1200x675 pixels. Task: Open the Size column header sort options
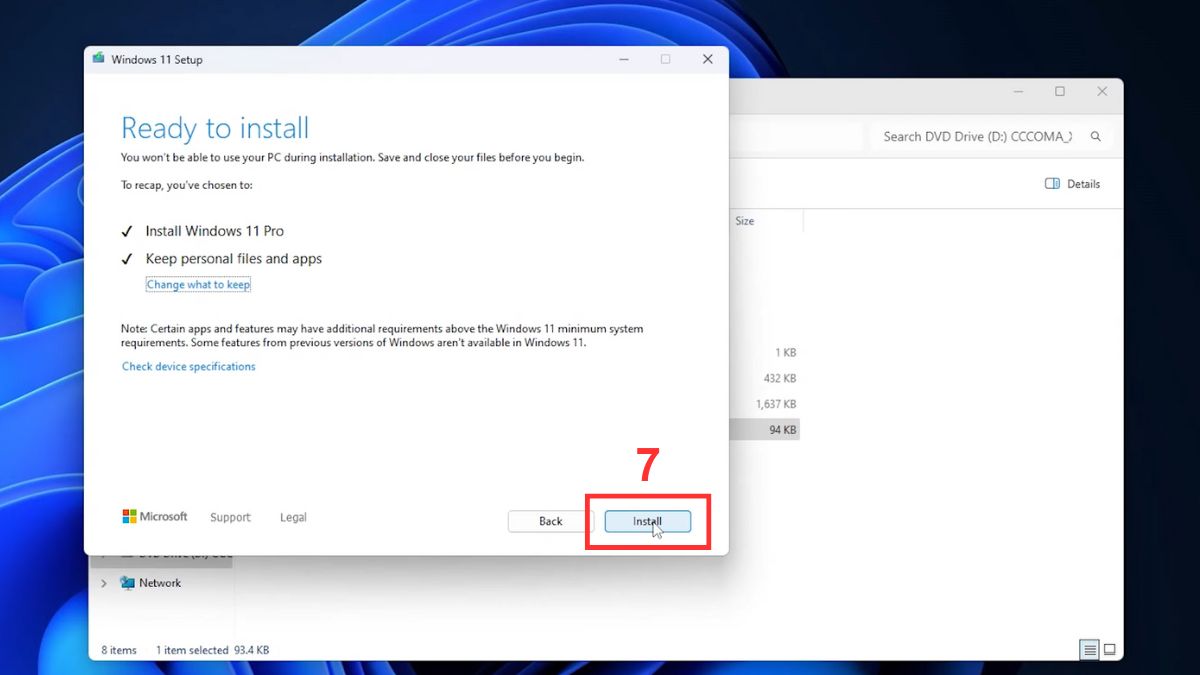tap(745, 220)
